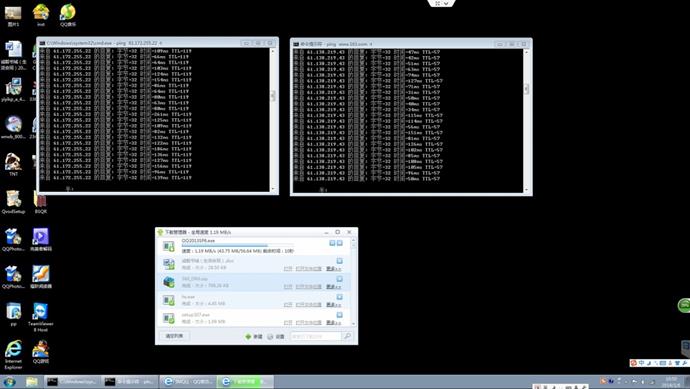Click the search input field in the download manager
Image resolution: width=690 pixels, height=389 pixels.
(316, 337)
